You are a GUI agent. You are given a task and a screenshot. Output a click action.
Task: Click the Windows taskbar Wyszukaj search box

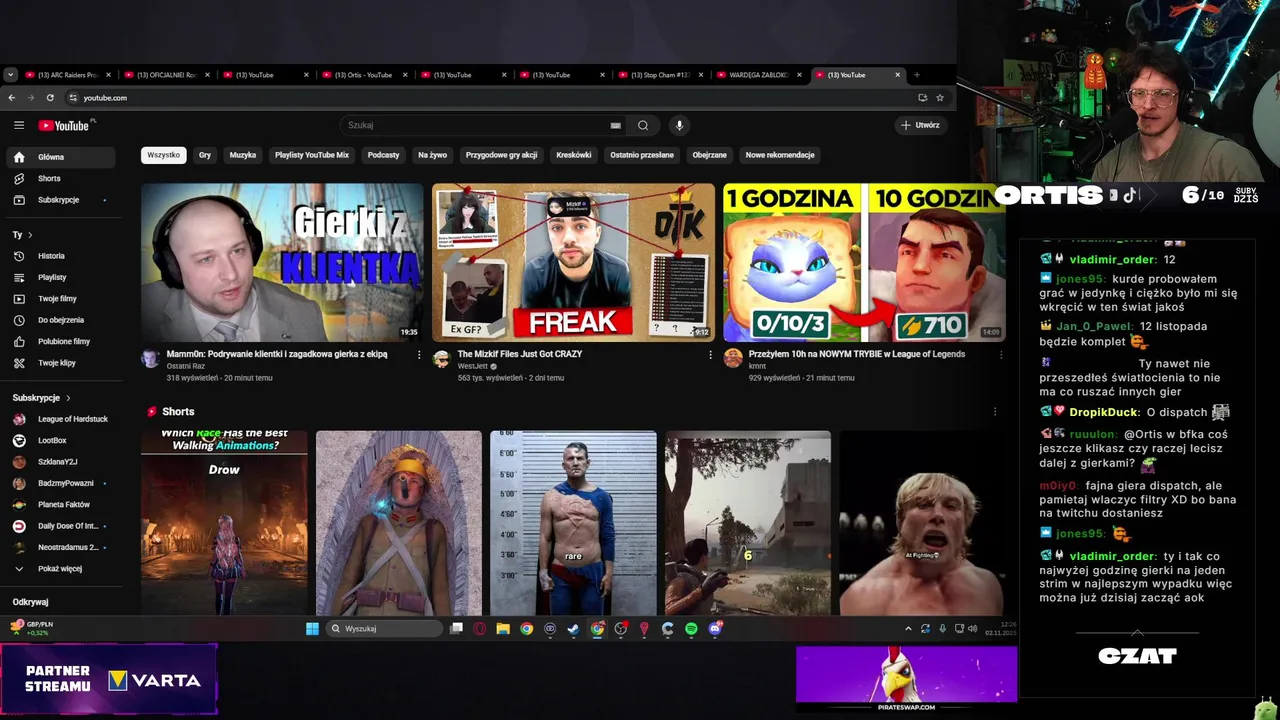click(385, 629)
